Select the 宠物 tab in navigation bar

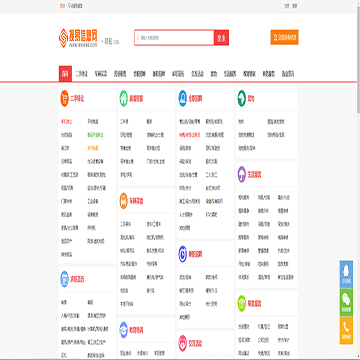point(214,74)
